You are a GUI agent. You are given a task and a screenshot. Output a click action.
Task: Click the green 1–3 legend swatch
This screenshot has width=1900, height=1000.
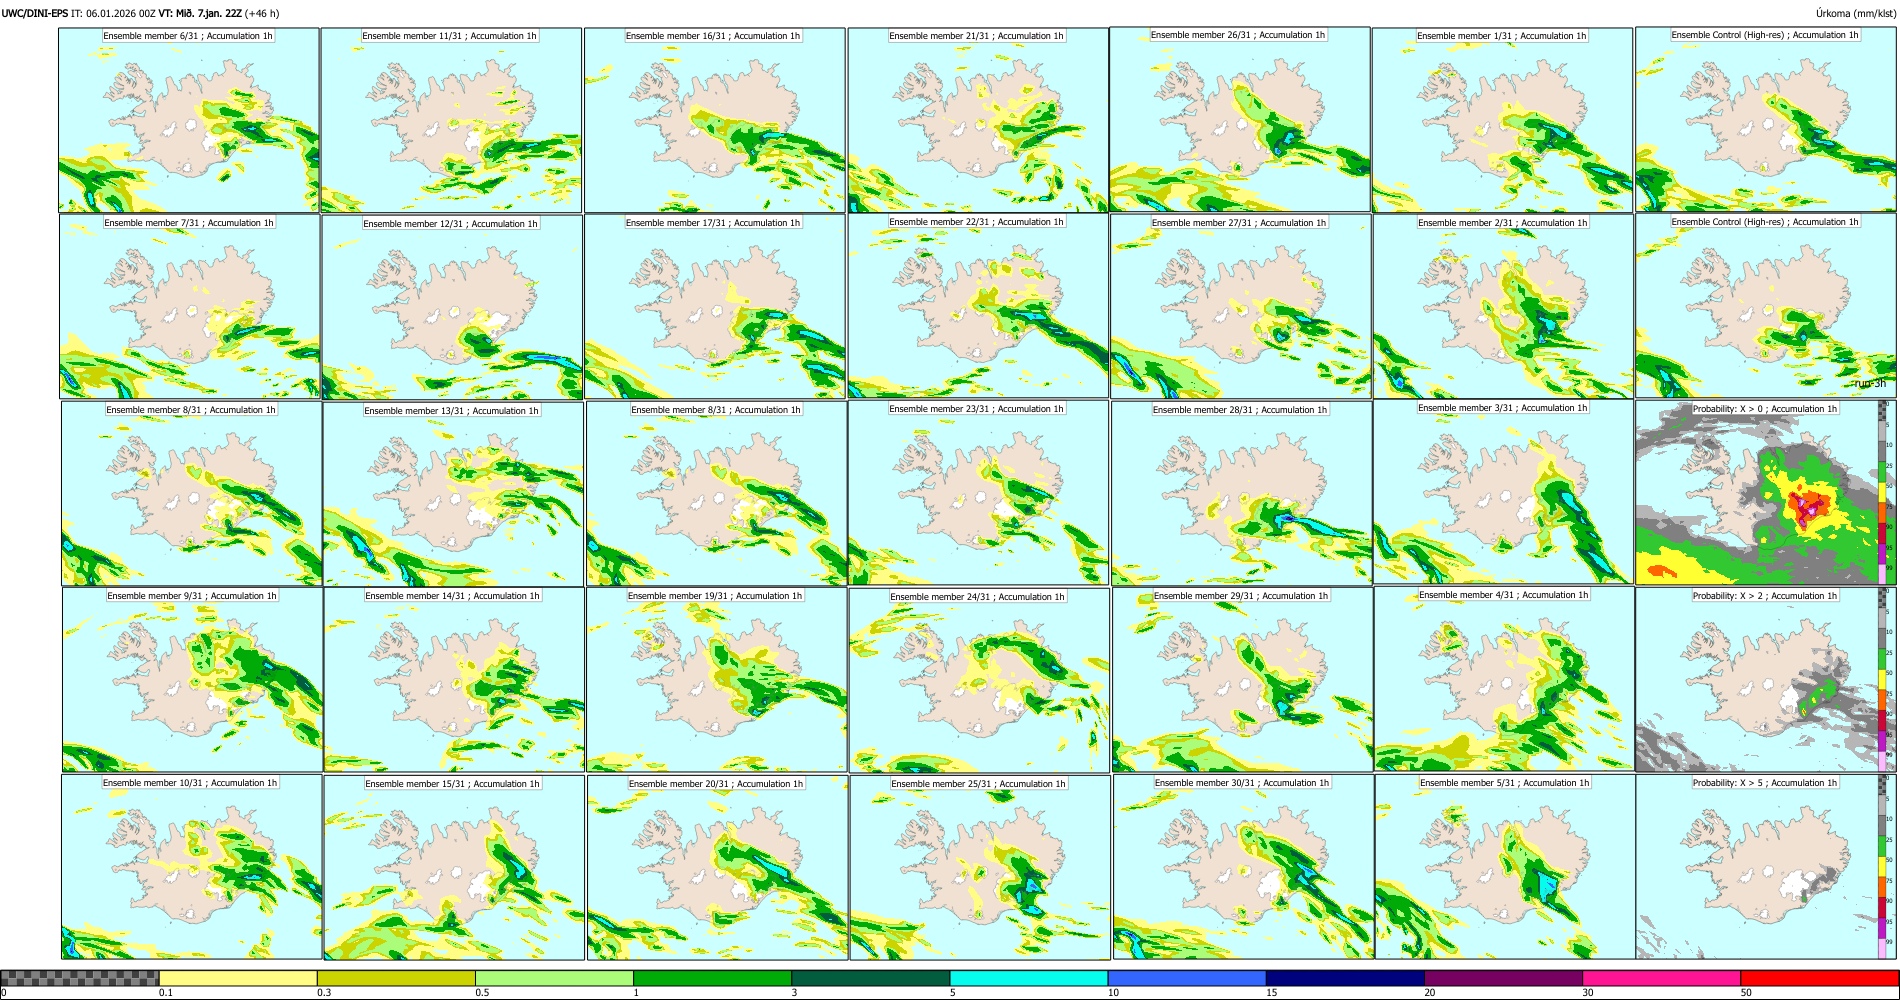[x=712, y=978]
